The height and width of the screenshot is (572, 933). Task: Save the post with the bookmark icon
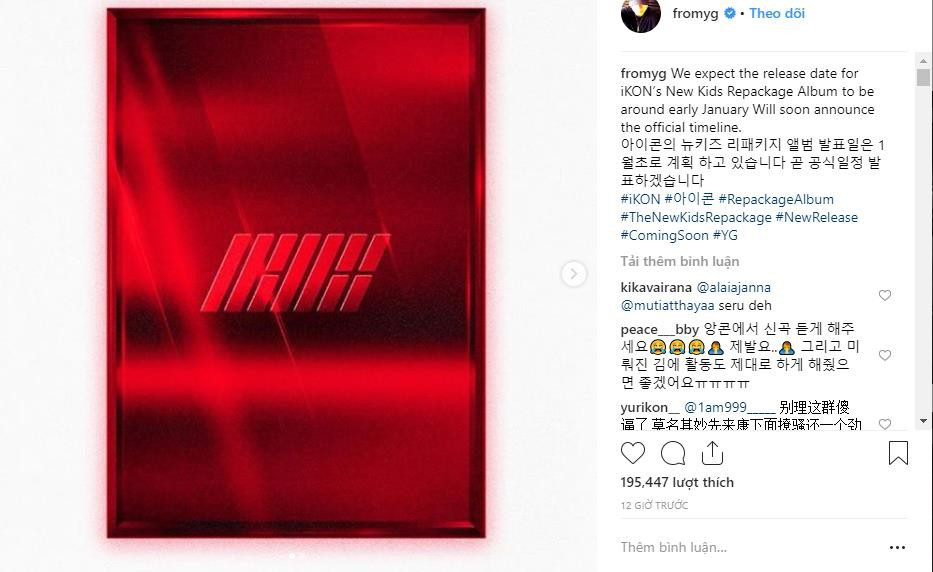[x=898, y=453]
